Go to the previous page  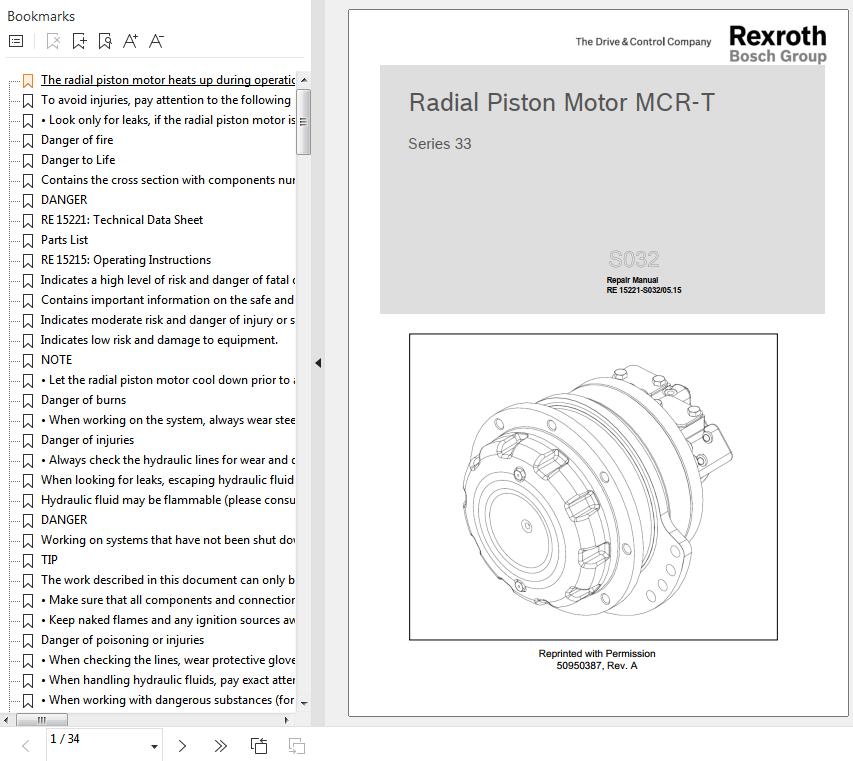pyautogui.click(x=26, y=746)
